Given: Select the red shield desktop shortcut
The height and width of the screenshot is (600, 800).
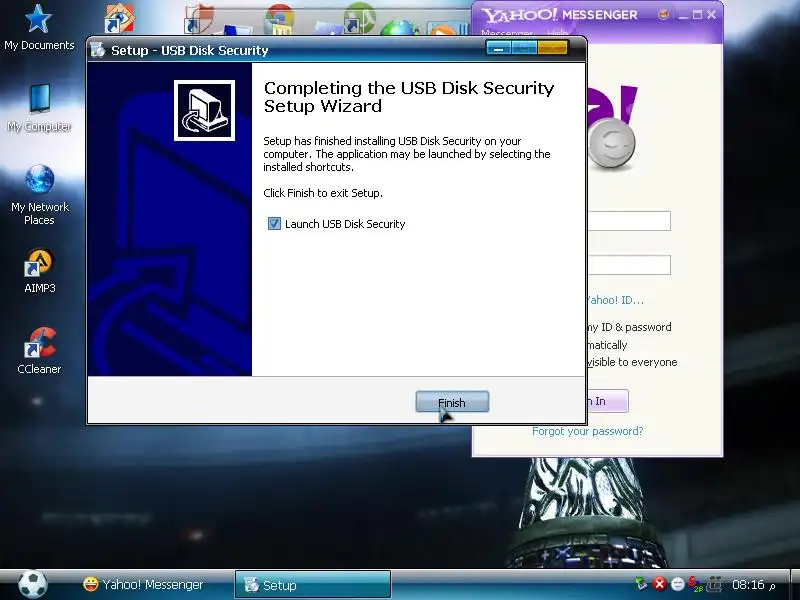Looking at the screenshot, I should click(198, 18).
